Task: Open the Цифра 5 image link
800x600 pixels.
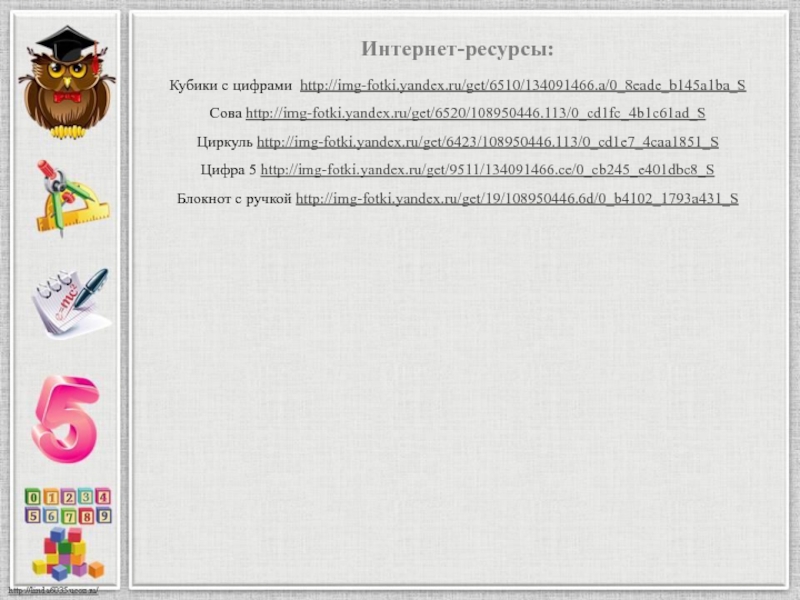Action: pos(487,170)
